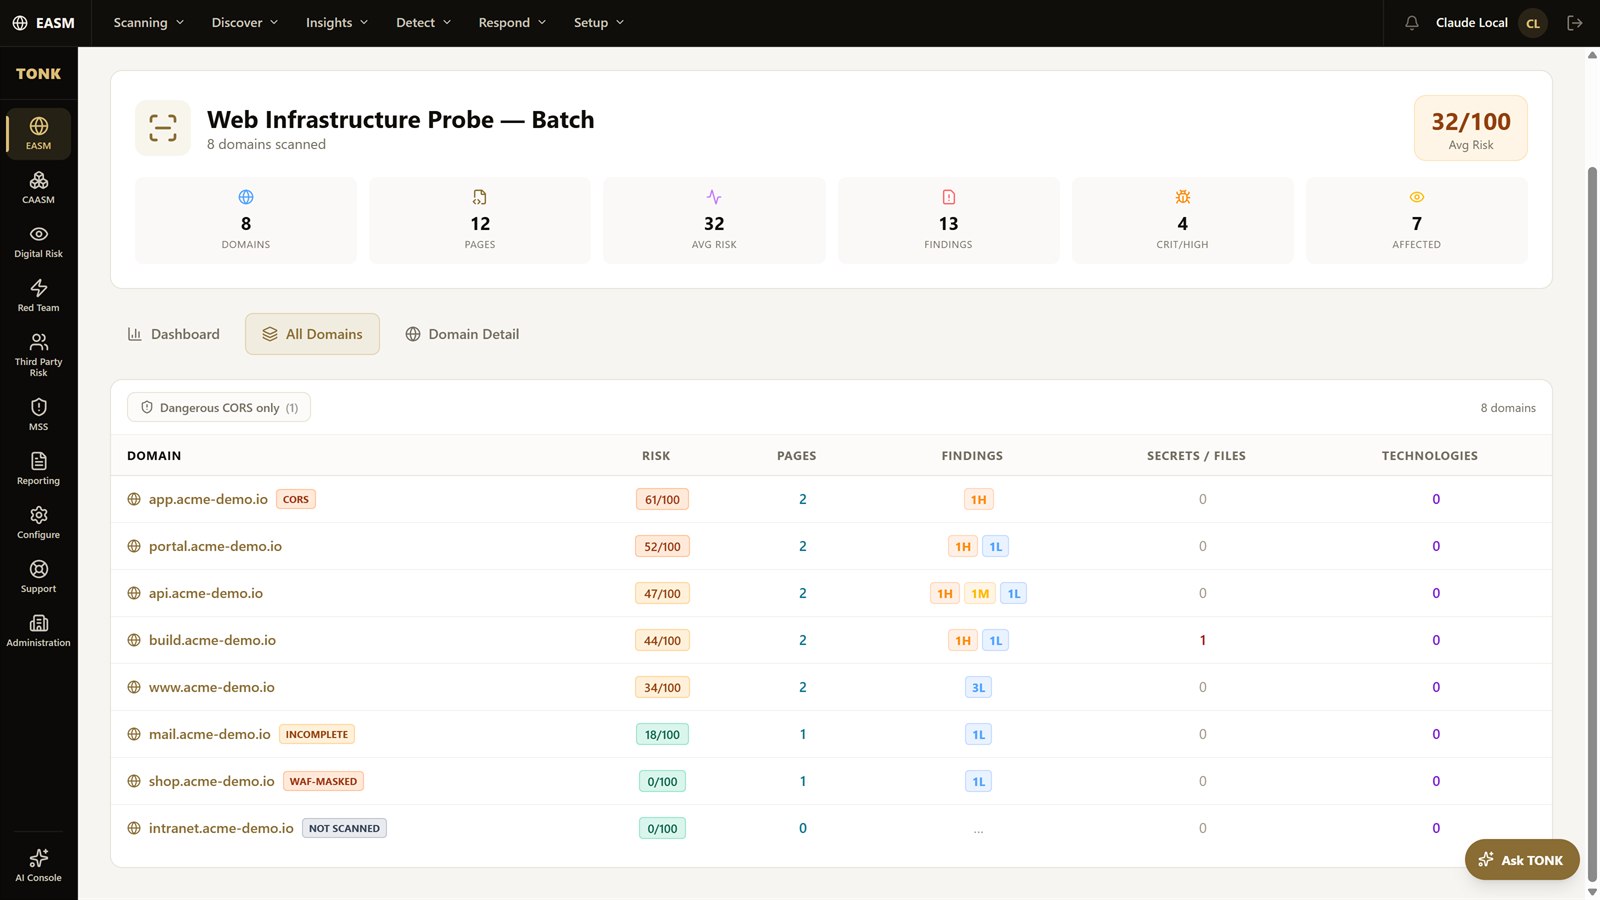The image size is (1600, 900).
Task: Click the WAF-MASKED tag on shop.acme-demo.io
Action: pos(323,781)
